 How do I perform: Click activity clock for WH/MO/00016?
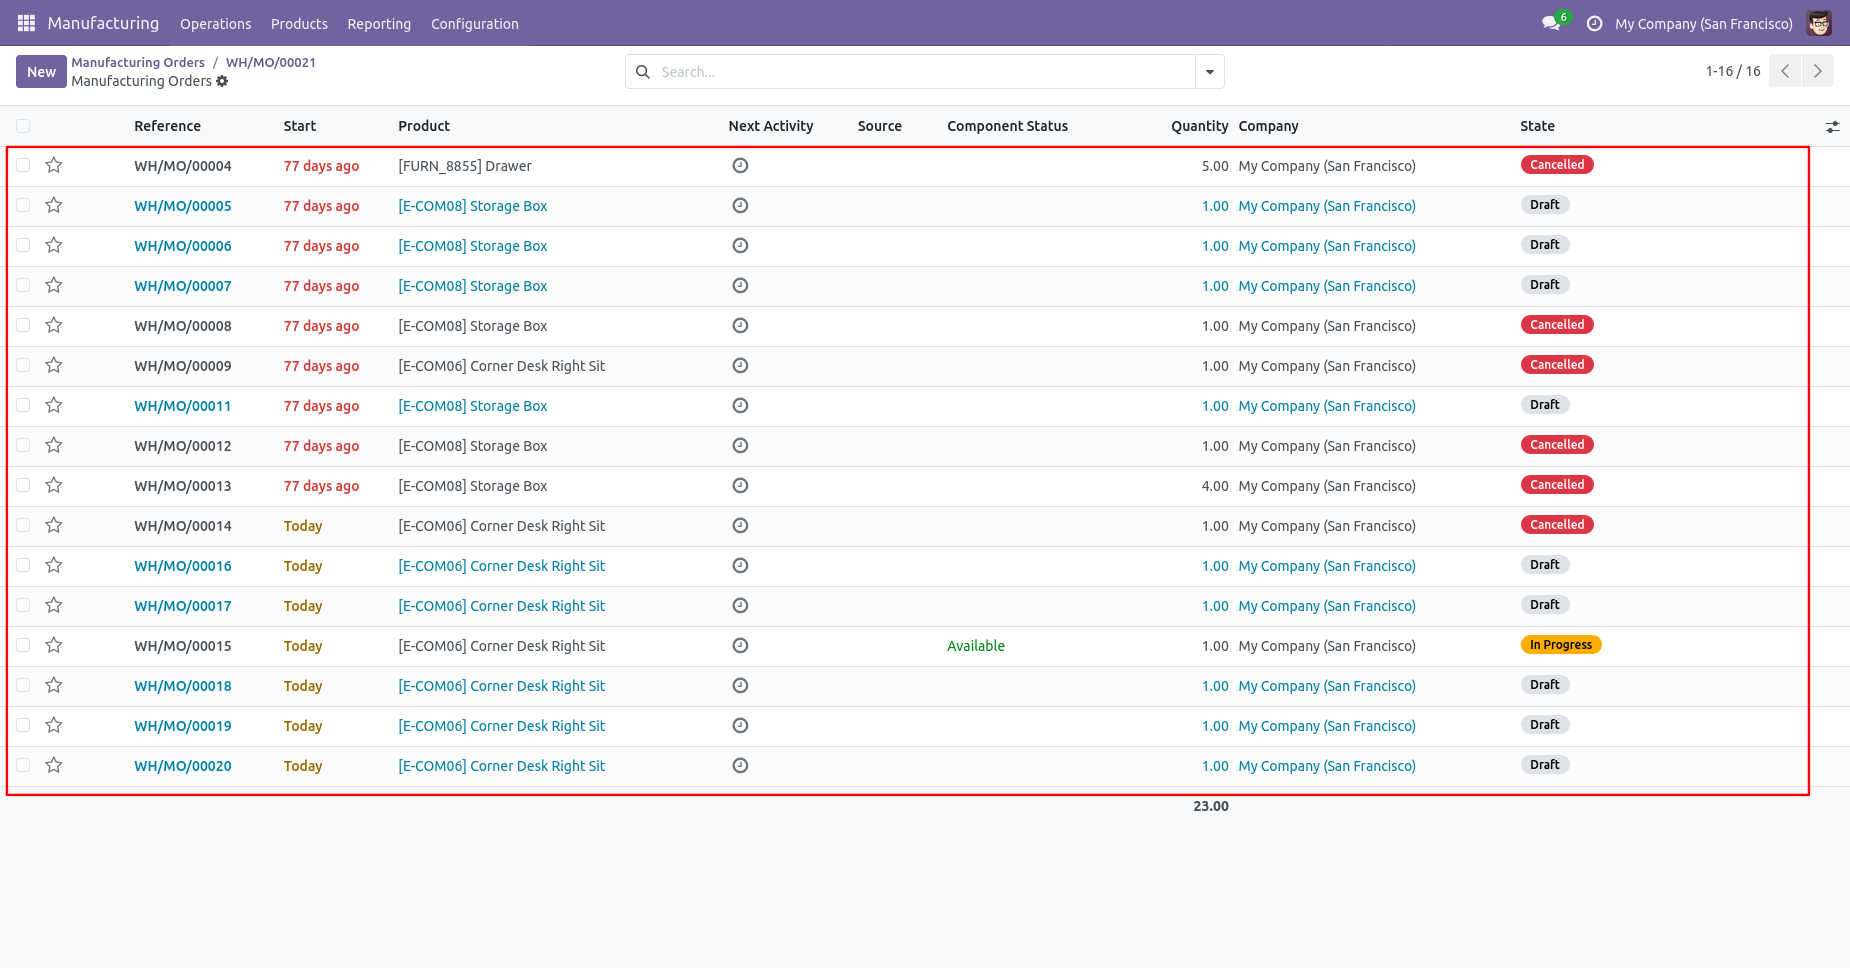click(x=740, y=565)
